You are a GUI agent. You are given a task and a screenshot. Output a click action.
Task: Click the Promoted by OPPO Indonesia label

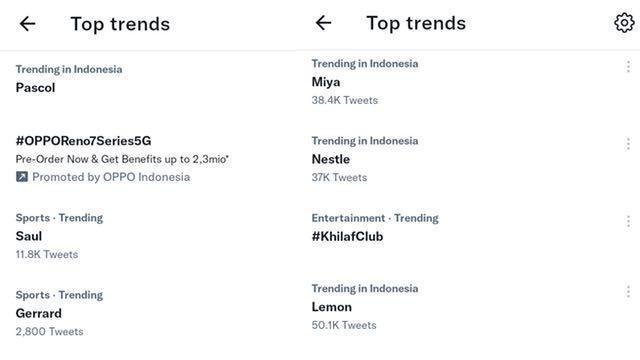(111, 177)
